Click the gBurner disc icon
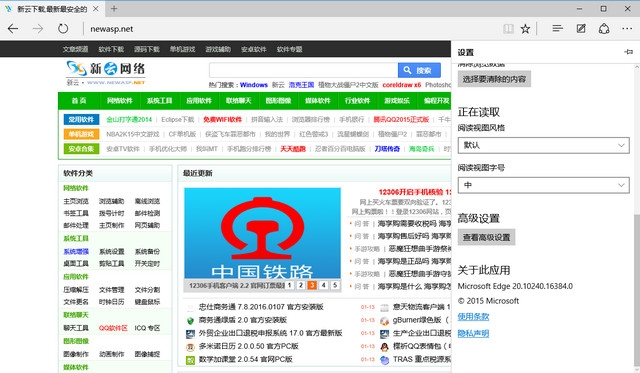This screenshot has width=640, height=373. point(384,321)
